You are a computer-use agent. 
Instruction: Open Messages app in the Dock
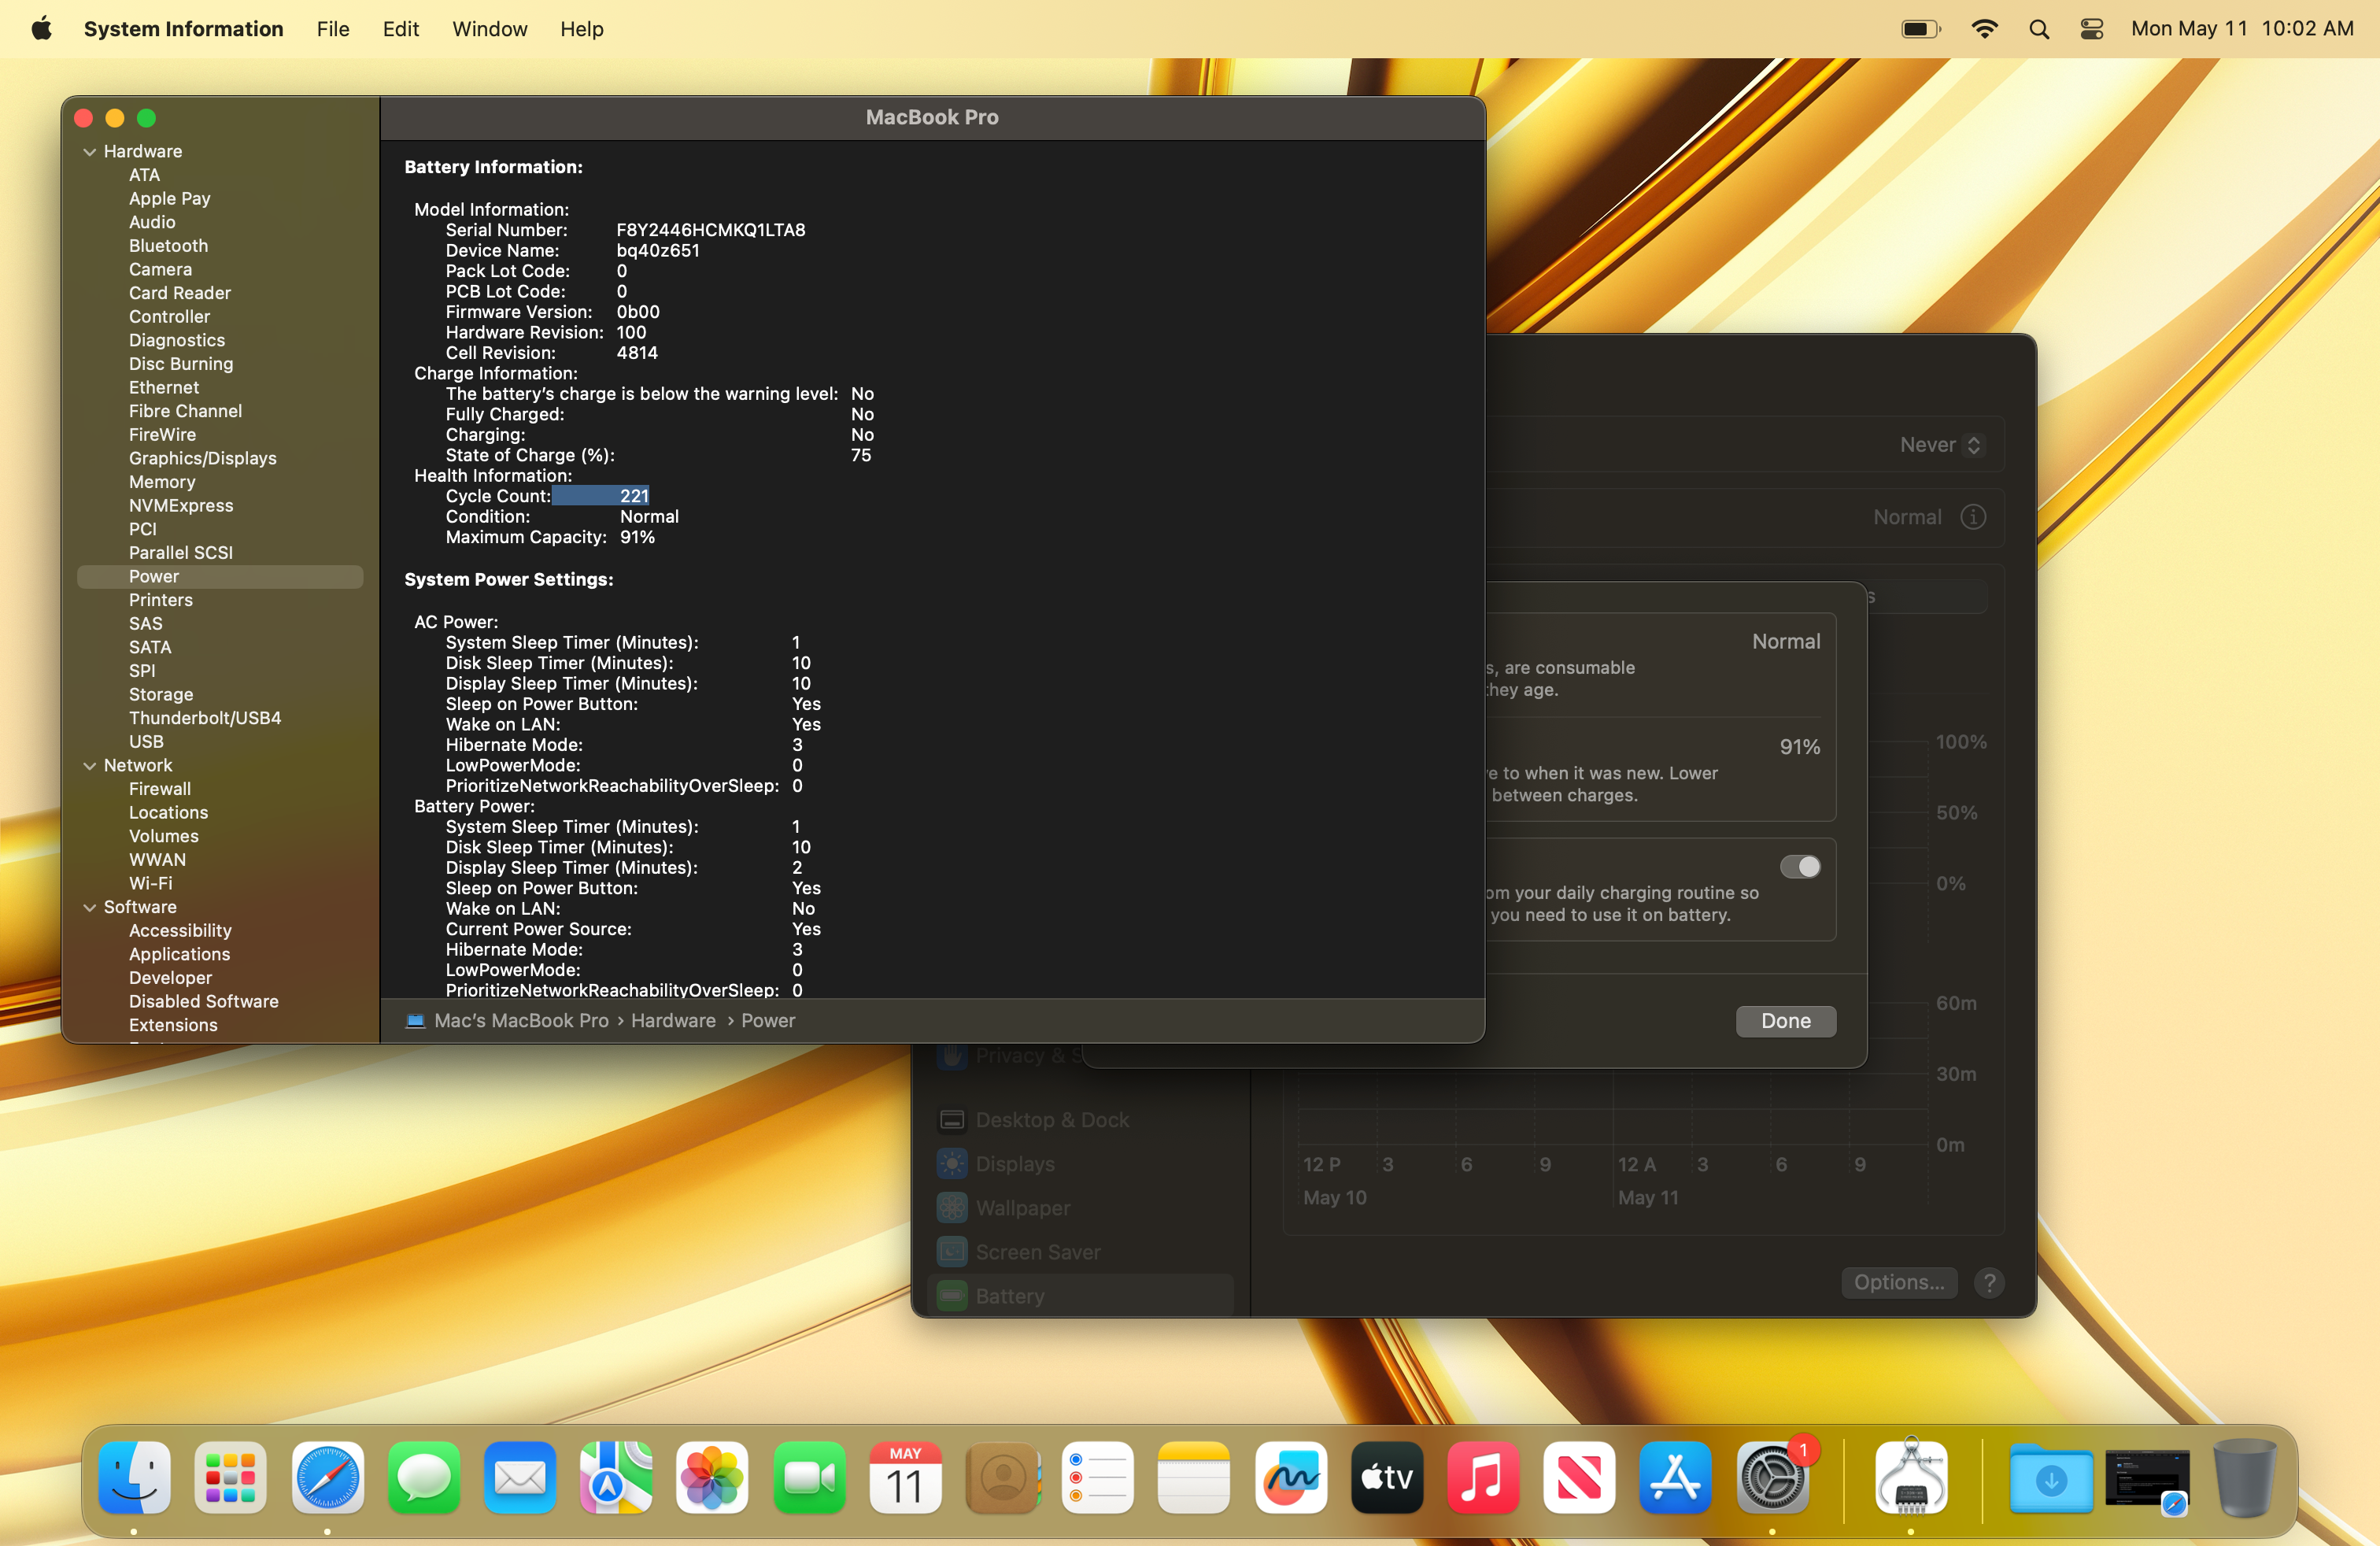click(x=423, y=1477)
